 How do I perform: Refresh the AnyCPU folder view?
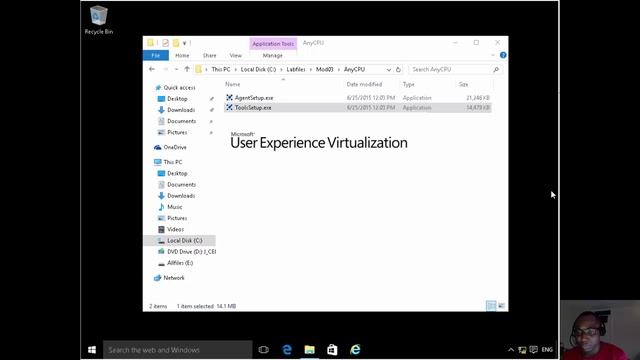[x=398, y=70]
